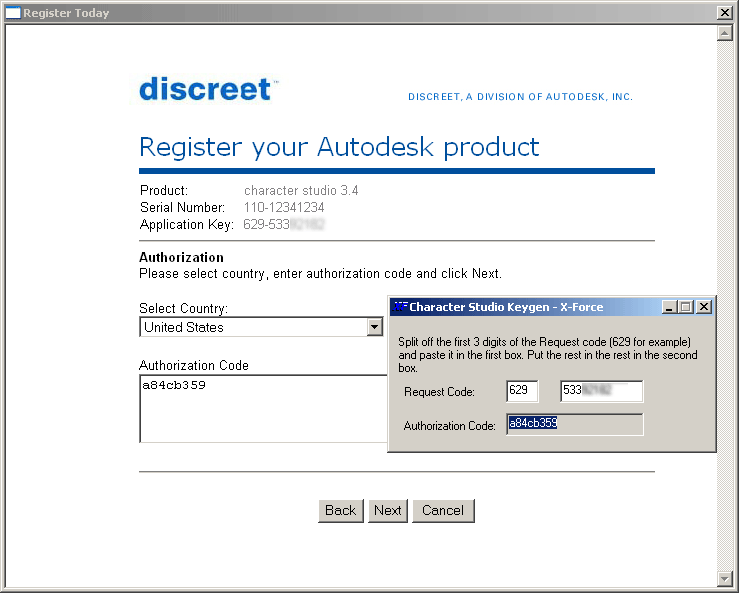Image resolution: width=739 pixels, height=593 pixels.
Task: Click the Next button
Action: [388, 511]
